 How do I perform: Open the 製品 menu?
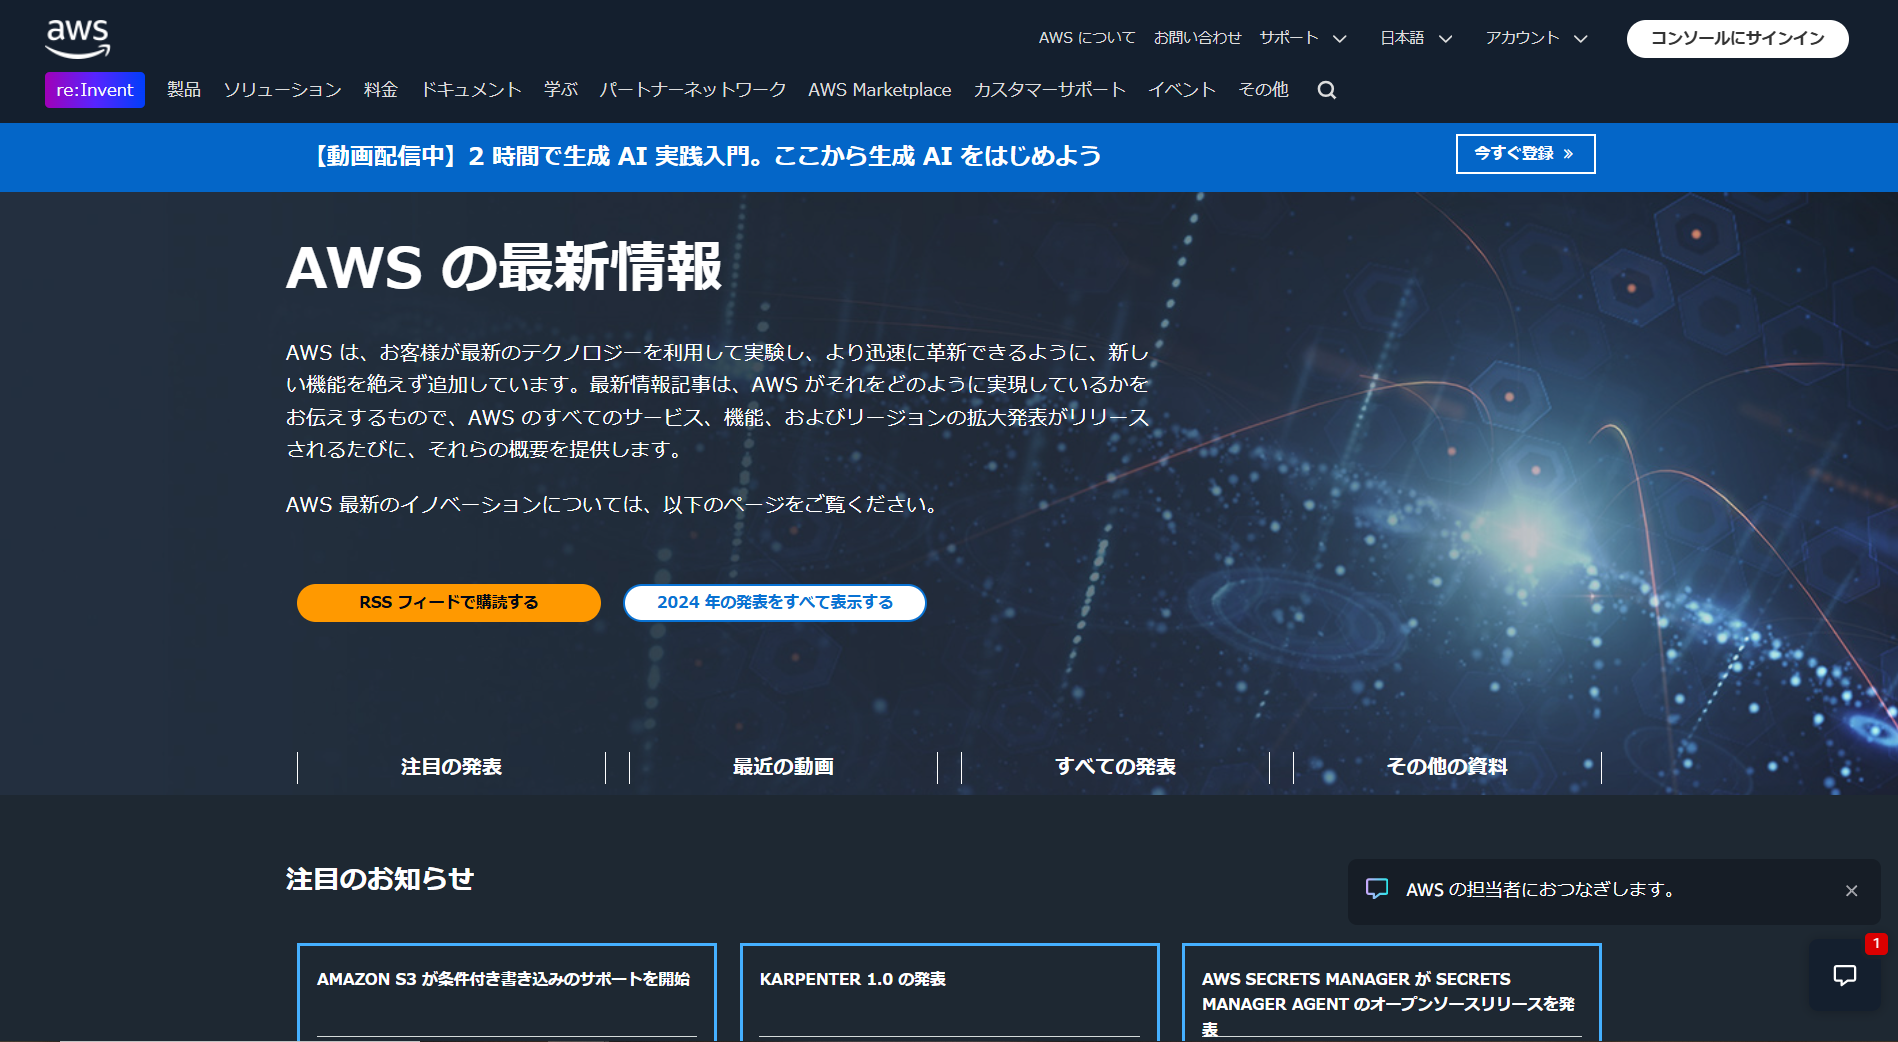[184, 90]
